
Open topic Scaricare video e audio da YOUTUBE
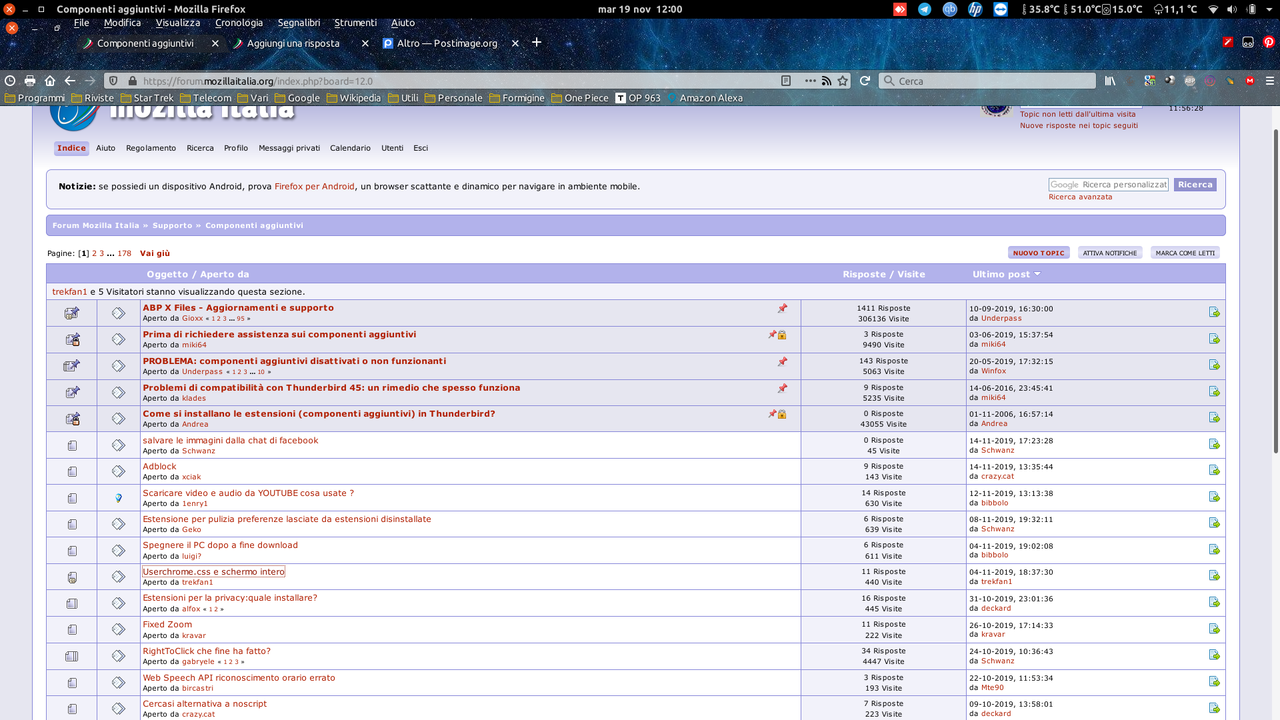(x=248, y=493)
